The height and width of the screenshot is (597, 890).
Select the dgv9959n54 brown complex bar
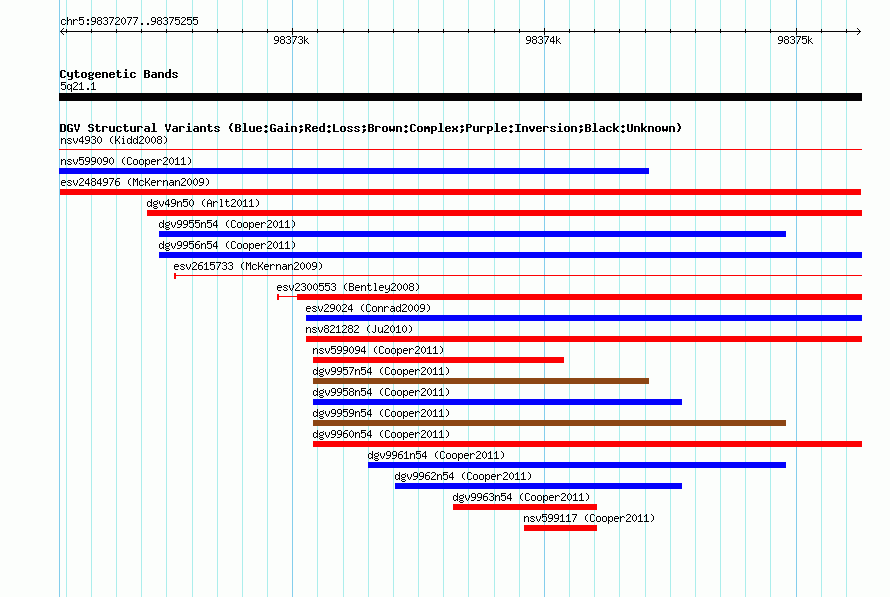[549, 423]
